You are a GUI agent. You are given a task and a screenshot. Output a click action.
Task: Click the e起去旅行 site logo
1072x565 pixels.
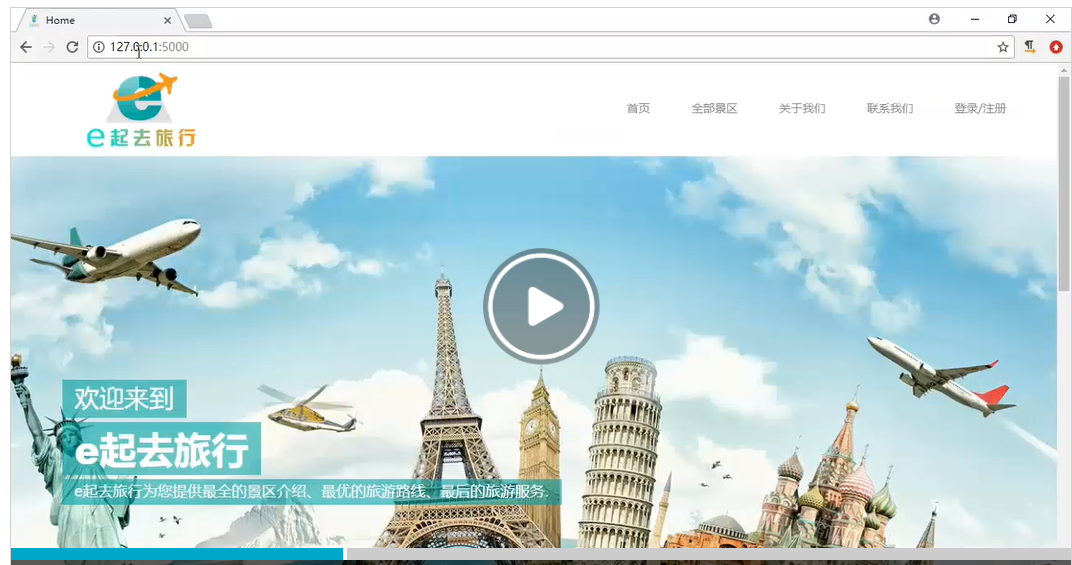click(142, 110)
